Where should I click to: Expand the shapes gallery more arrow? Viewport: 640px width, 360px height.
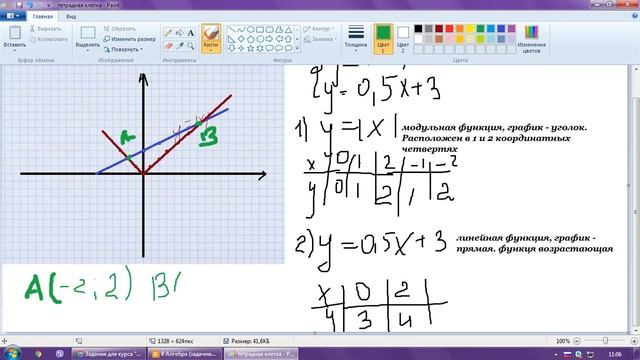pos(297,48)
